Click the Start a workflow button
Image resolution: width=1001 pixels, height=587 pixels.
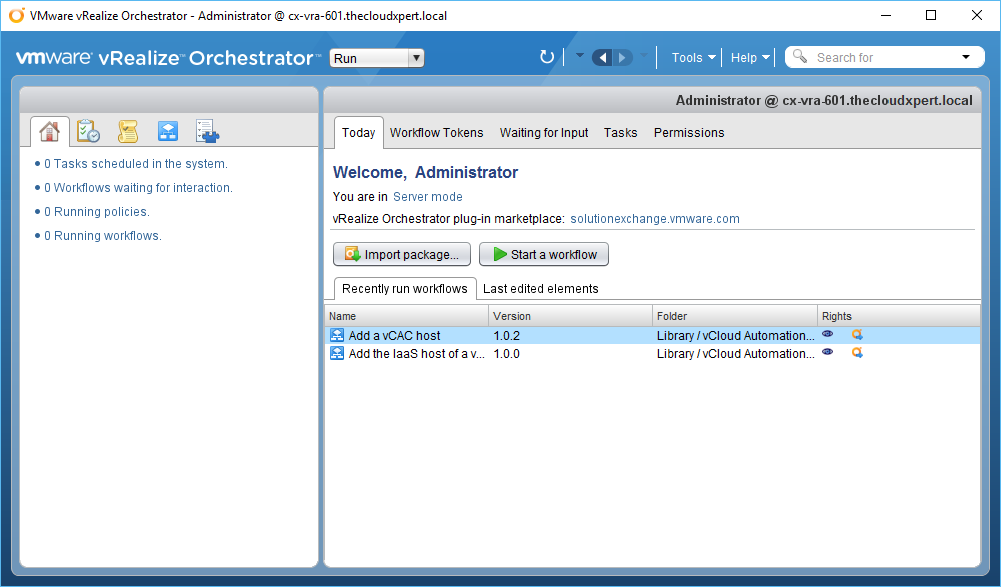coord(544,254)
